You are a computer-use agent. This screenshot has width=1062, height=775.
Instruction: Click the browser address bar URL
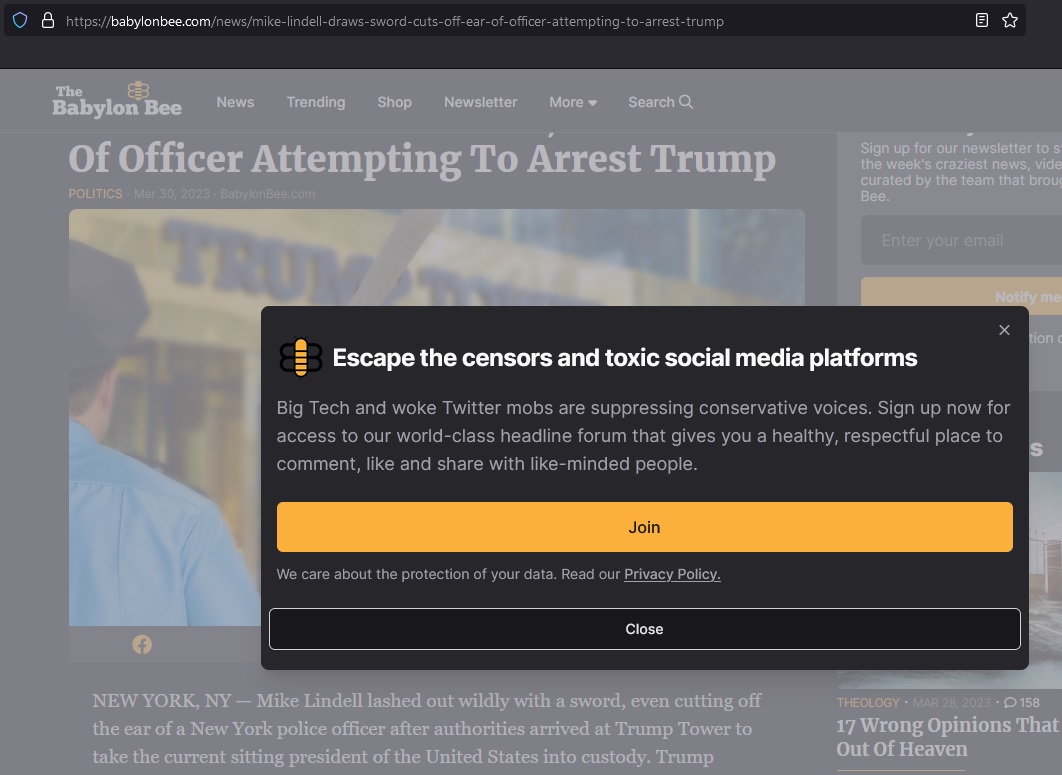pos(395,21)
